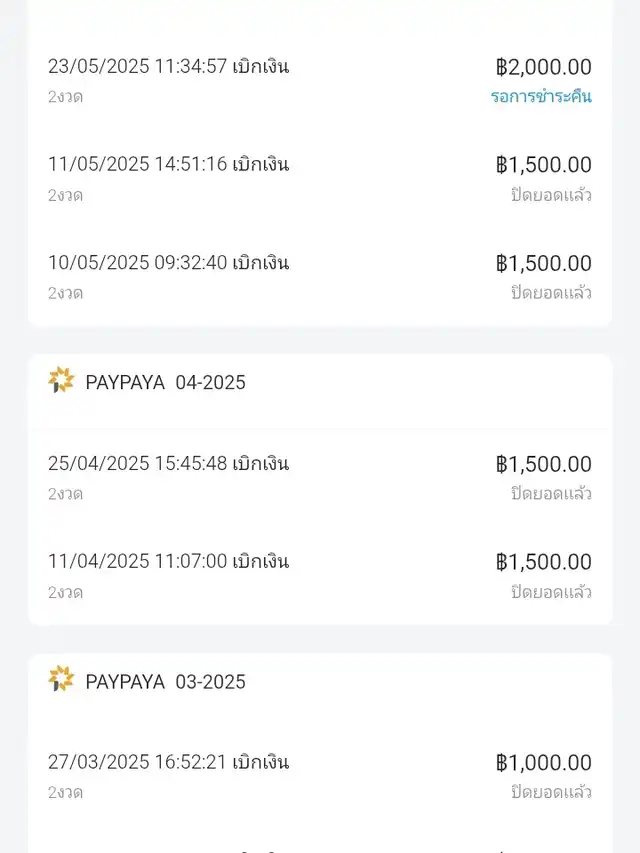
Task: Tap the ฿1,500.00 amount for 25/04/2025
Action: tap(544, 464)
